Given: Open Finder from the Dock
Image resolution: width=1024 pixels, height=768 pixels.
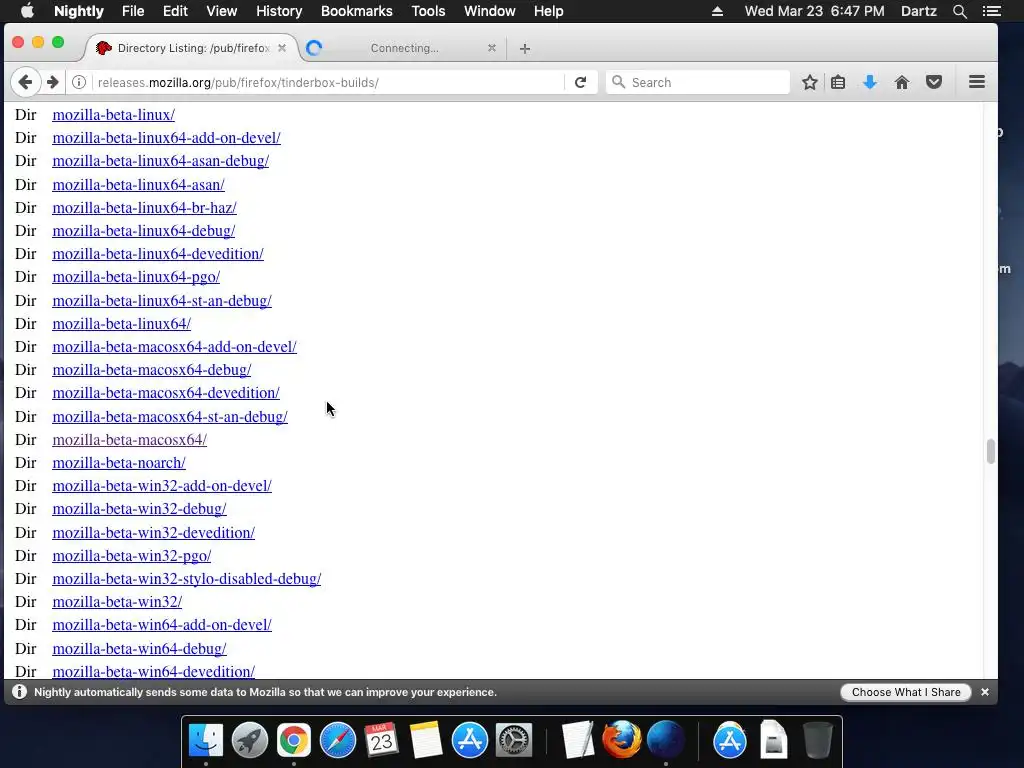Looking at the screenshot, I should [x=206, y=741].
